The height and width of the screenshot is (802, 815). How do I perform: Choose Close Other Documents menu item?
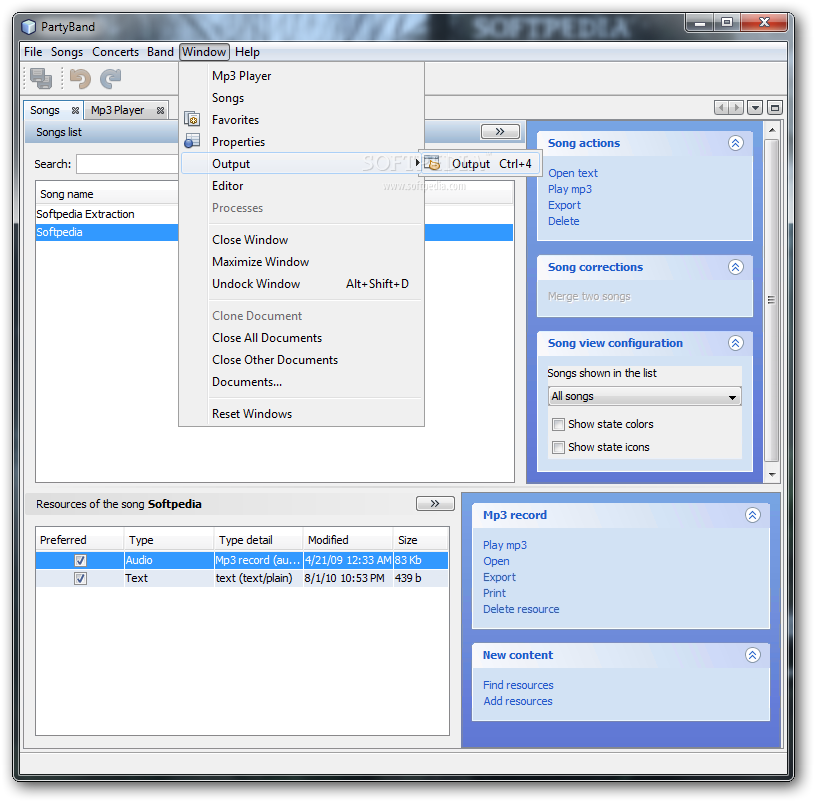point(301,360)
